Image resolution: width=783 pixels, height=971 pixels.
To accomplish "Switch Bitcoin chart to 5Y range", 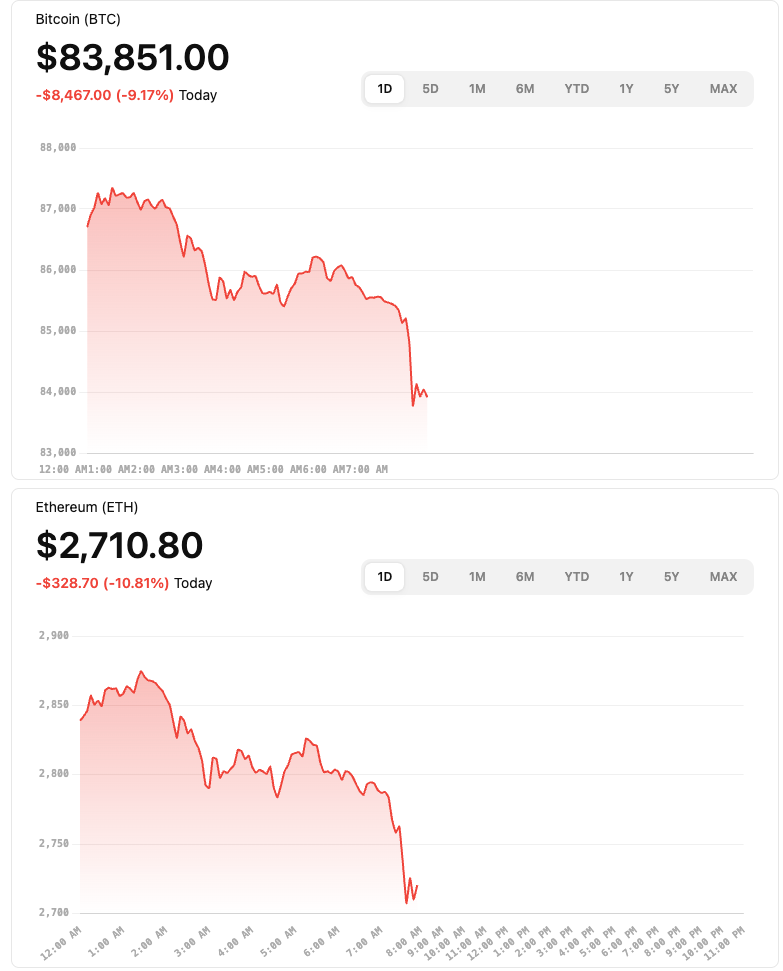I will (671, 89).
